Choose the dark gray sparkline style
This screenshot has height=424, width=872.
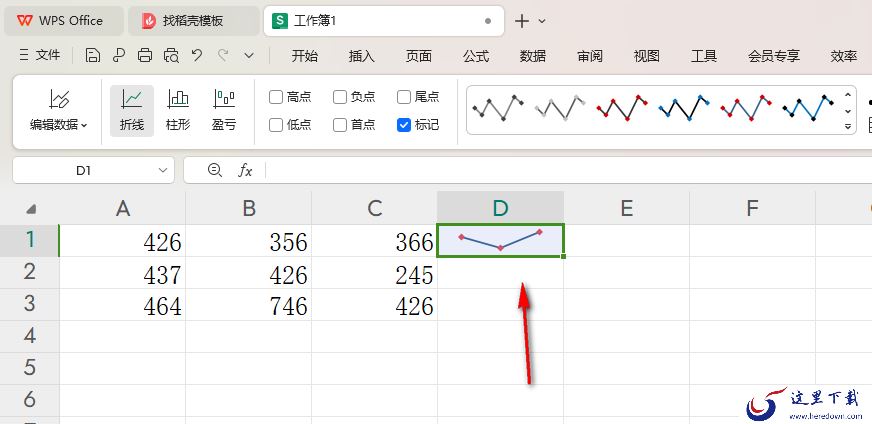pyautogui.click(x=498, y=108)
